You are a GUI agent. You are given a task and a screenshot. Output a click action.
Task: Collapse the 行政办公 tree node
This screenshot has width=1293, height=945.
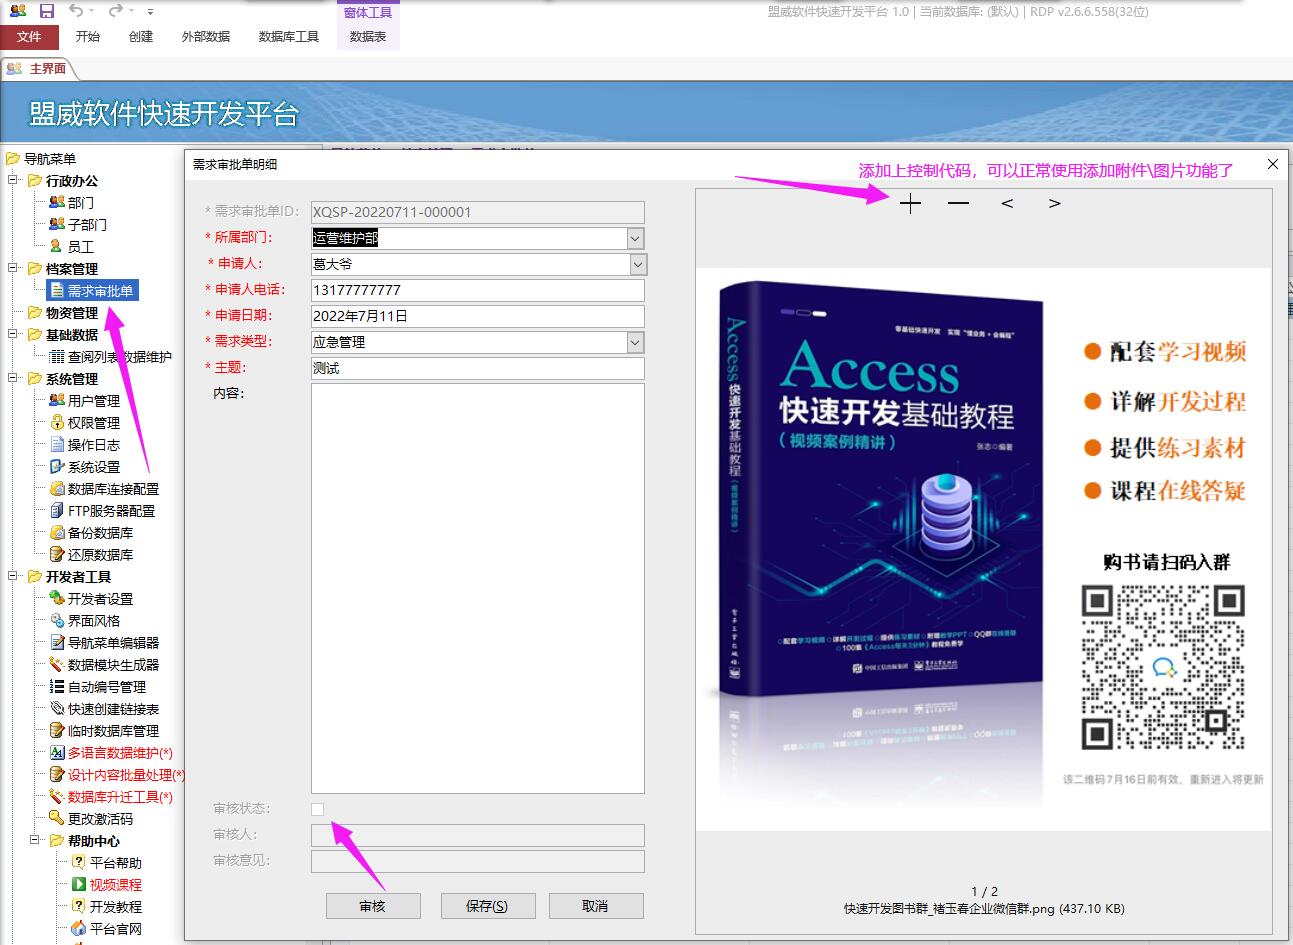14,180
